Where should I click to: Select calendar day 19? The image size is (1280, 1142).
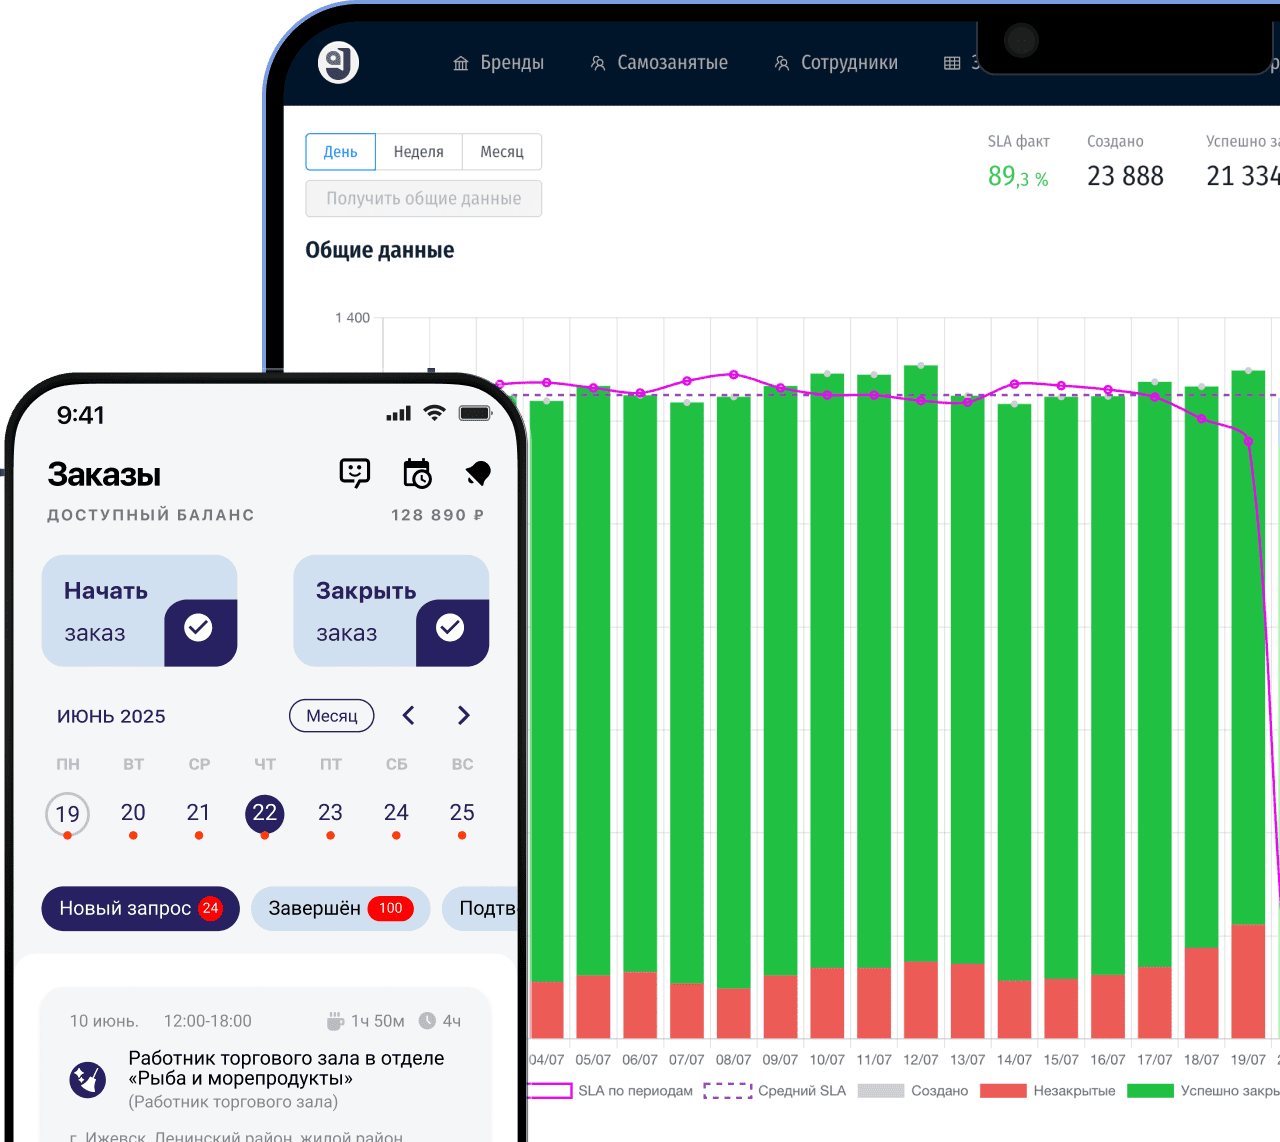point(68,814)
